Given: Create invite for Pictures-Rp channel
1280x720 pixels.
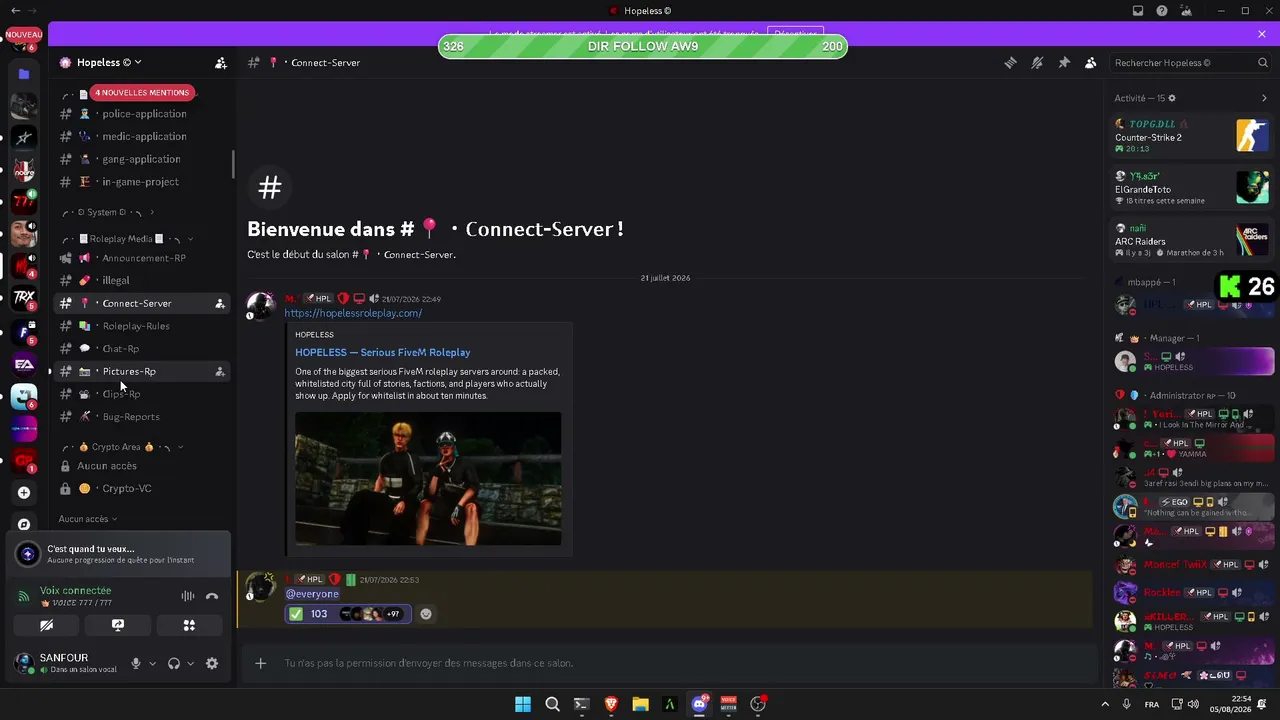Looking at the screenshot, I should [x=220, y=371].
